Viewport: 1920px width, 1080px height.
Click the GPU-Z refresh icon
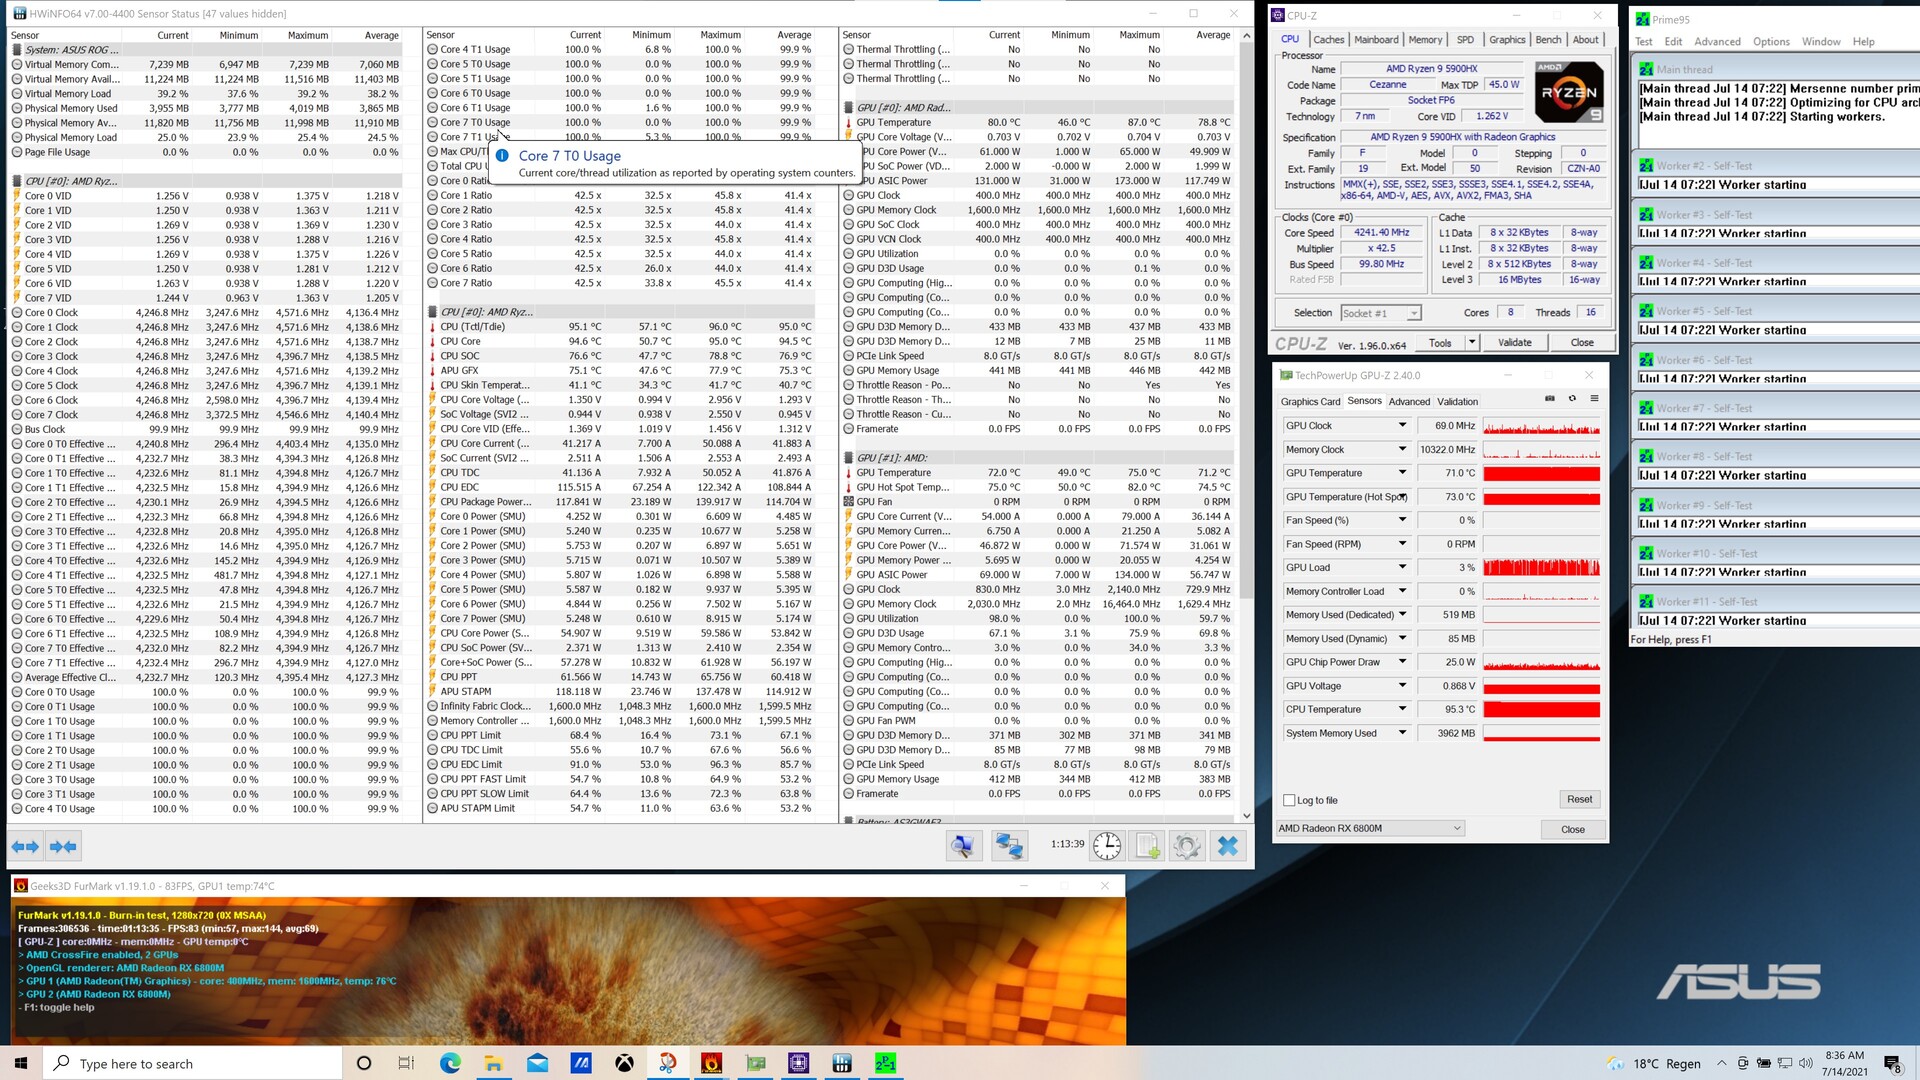pyautogui.click(x=1572, y=399)
